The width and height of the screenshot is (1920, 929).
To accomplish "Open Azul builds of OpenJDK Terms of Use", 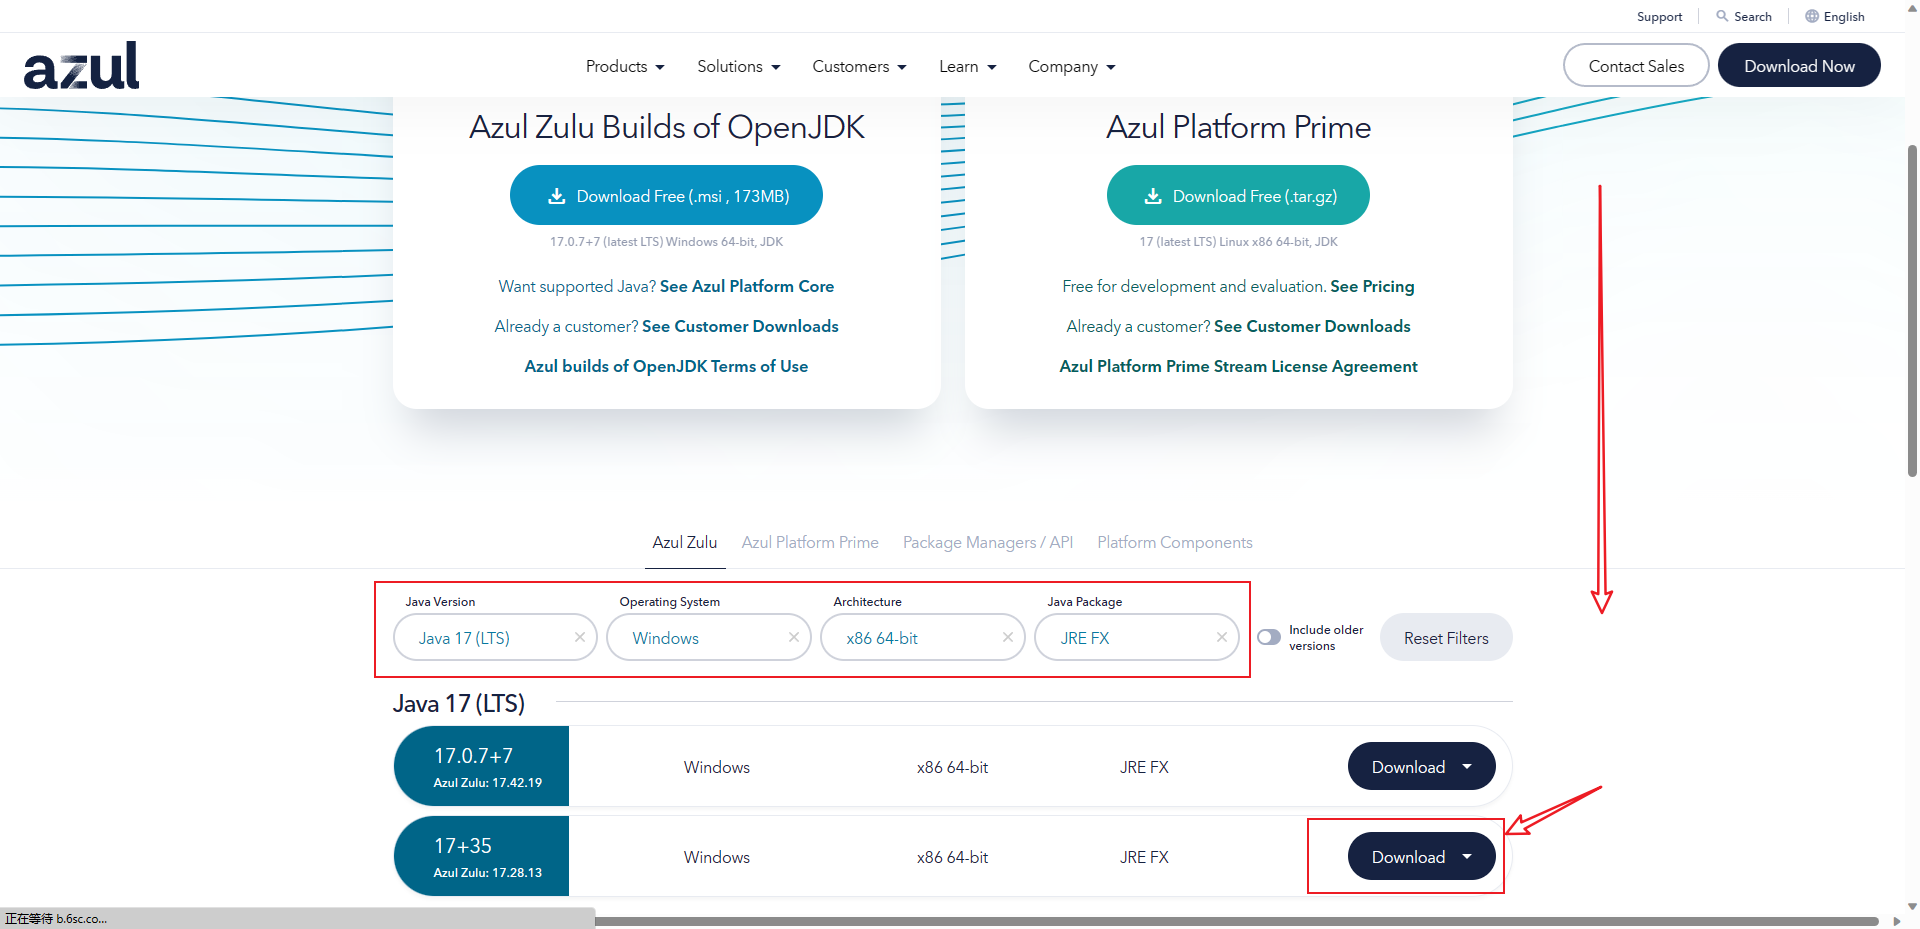I will 666,366.
